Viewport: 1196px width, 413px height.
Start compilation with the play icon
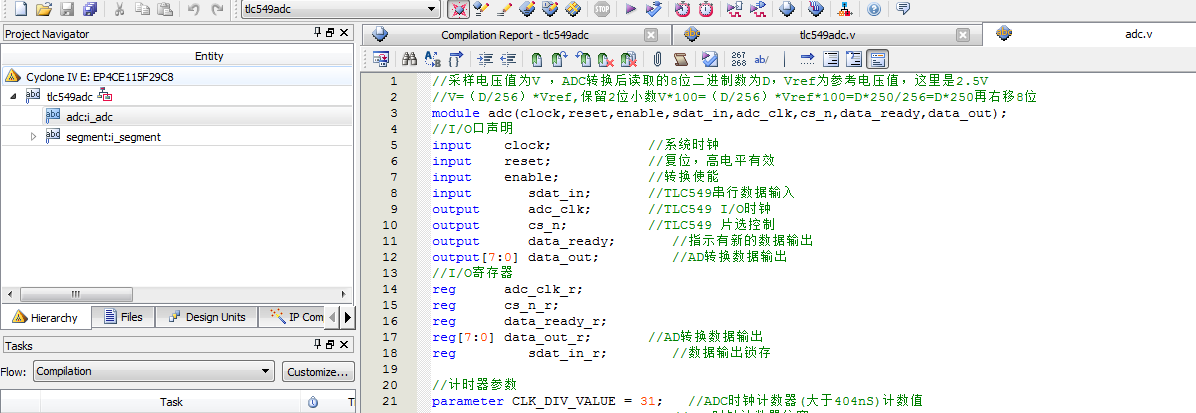tap(630, 9)
